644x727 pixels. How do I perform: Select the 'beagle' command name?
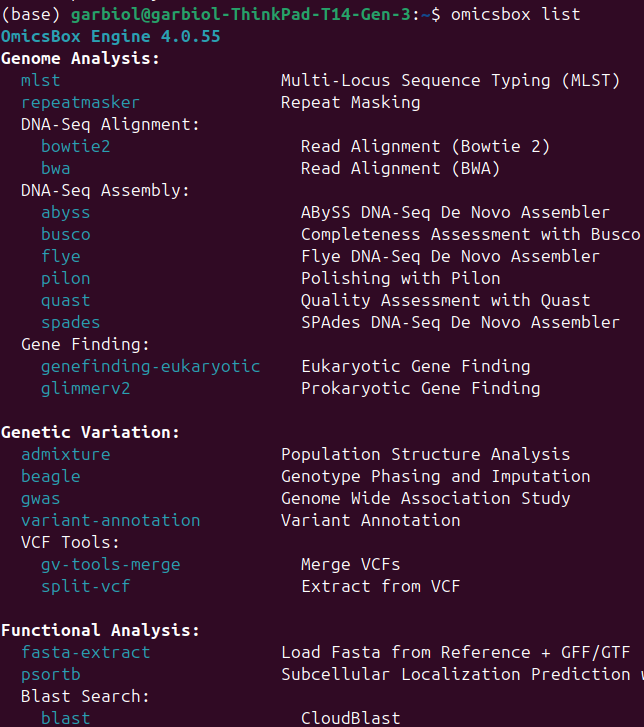(x=51, y=477)
